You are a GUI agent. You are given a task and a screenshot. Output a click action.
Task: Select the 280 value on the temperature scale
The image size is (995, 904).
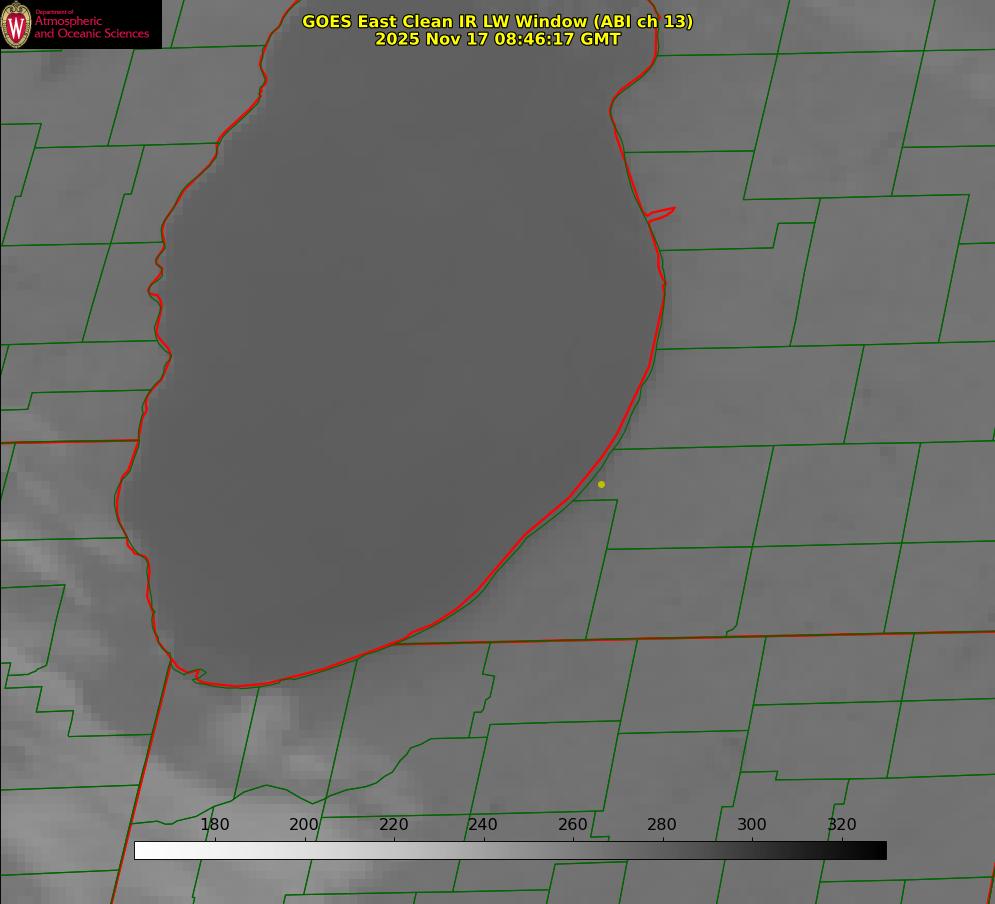click(x=662, y=824)
